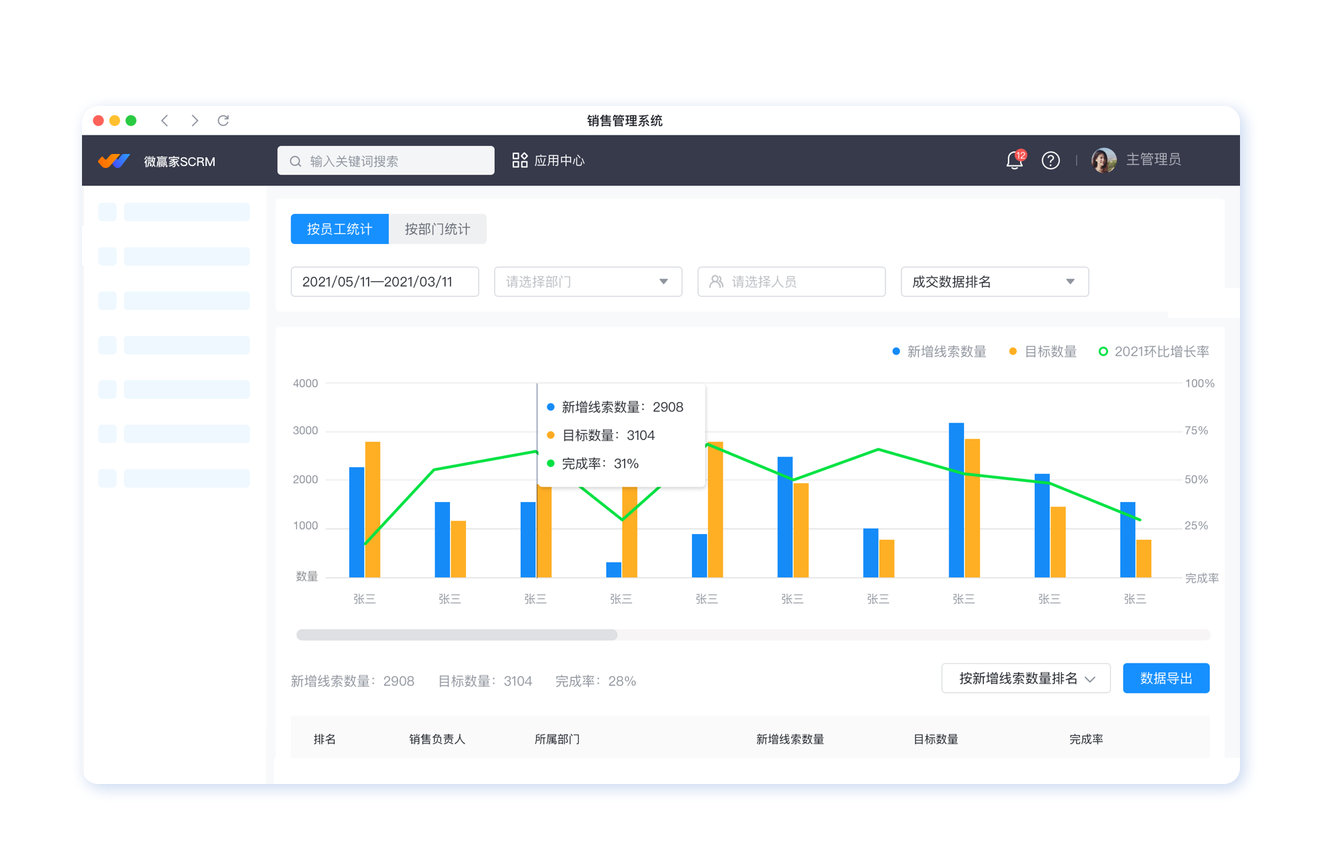Screen dimensions: 1344x848
Task: Open the 请选择部门 dropdown
Action: click(x=588, y=282)
